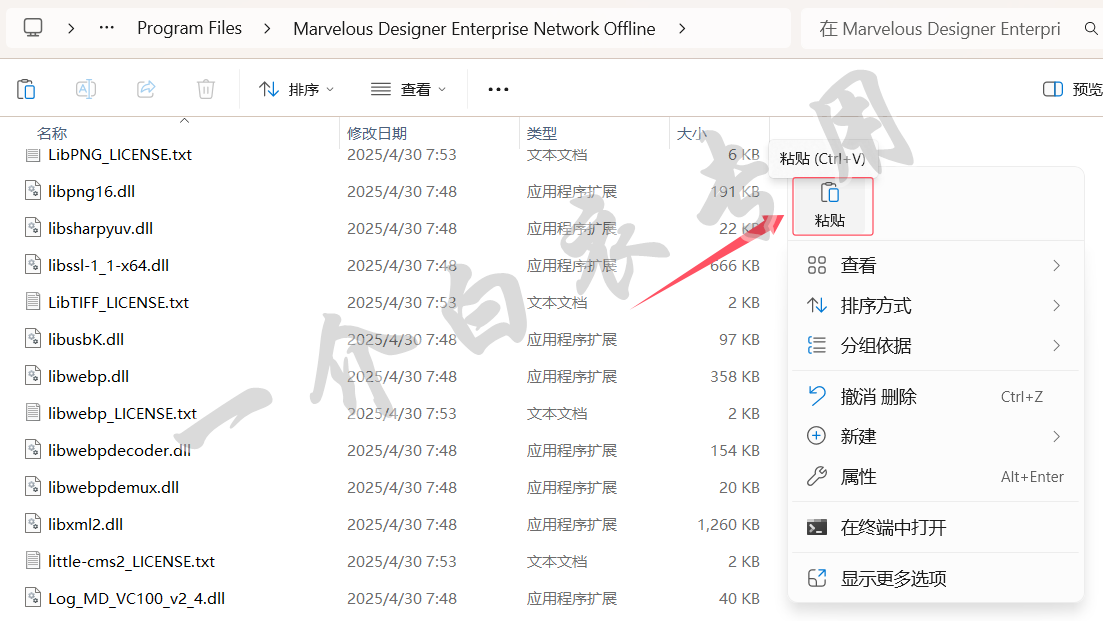Click the Paste icon in the toolbar
Viewport: 1103px width, 621px height.
click(26, 89)
